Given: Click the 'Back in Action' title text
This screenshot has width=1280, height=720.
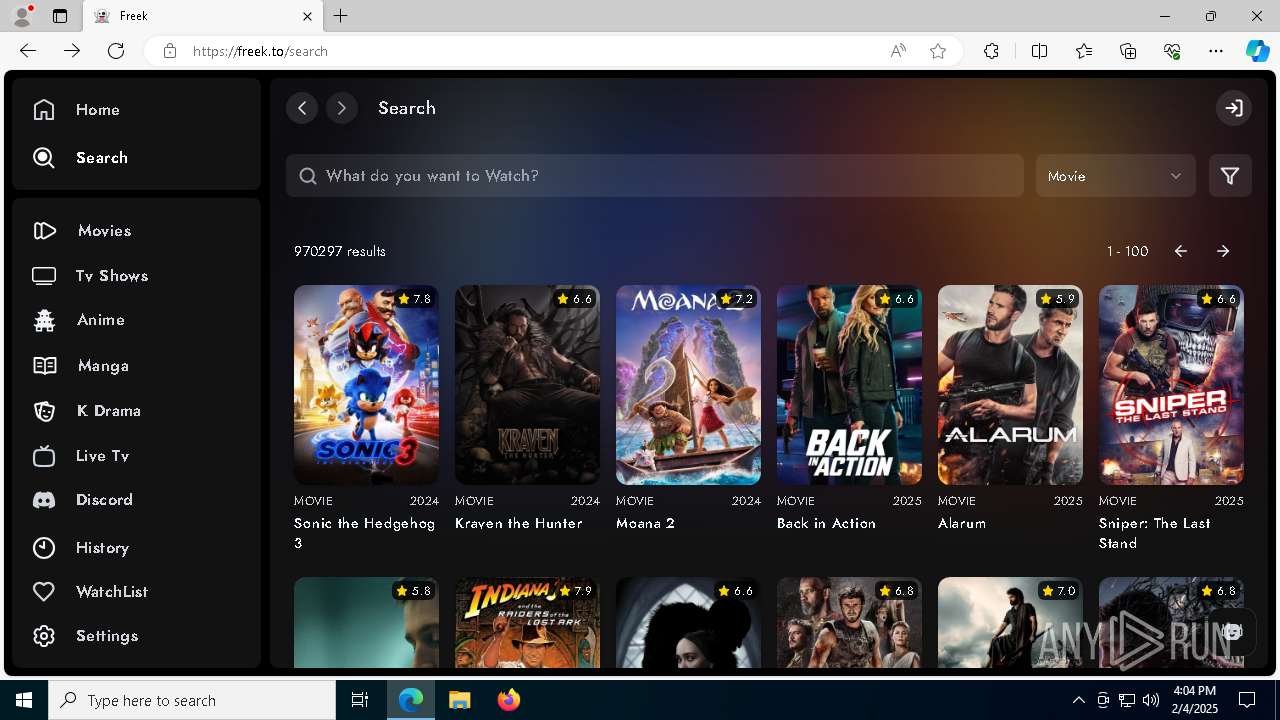Looking at the screenshot, I should tap(827, 523).
